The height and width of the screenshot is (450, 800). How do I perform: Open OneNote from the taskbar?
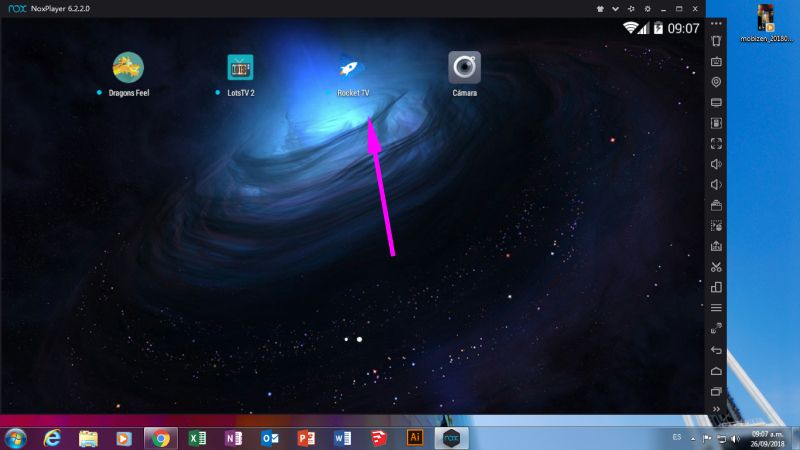233,438
